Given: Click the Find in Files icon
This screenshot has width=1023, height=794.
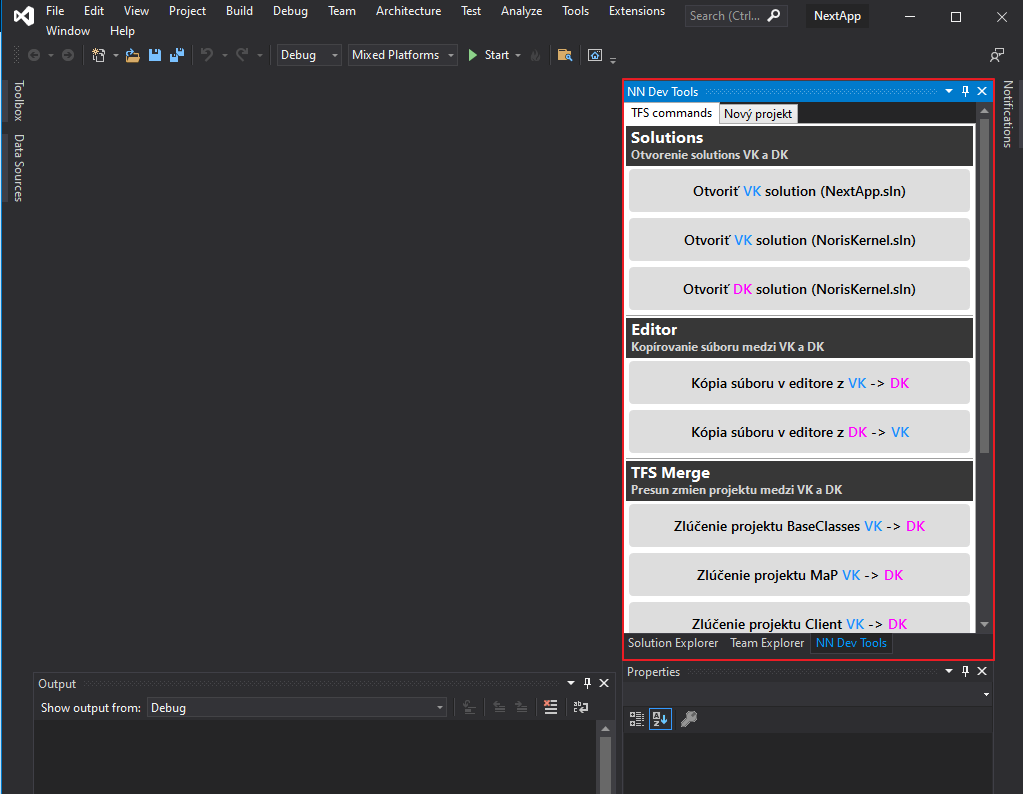Looking at the screenshot, I should 565,55.
